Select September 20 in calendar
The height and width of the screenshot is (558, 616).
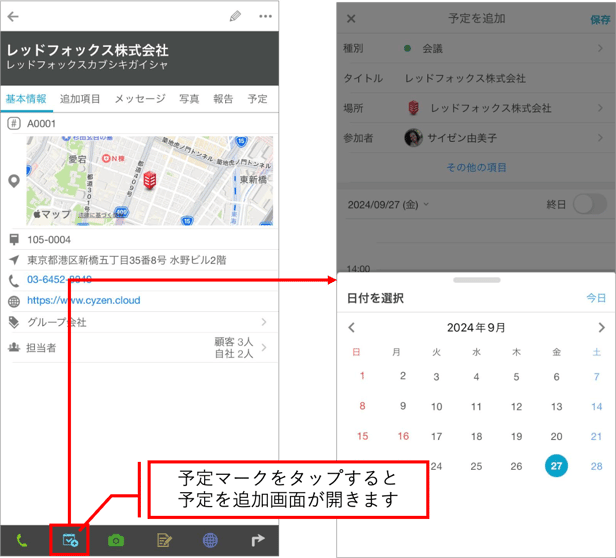[x=556, y=436]
